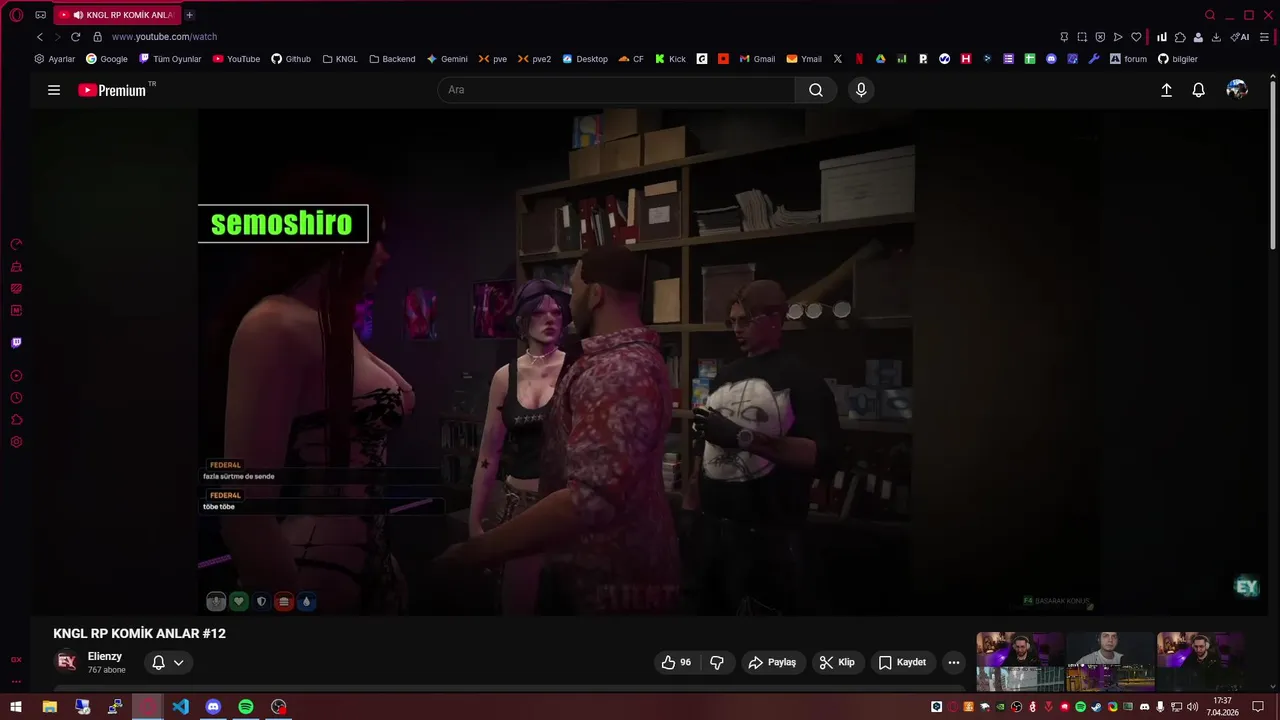Click the magnifier search button
This screenshot has width=1280, height=720.
(x=816, y=90)
